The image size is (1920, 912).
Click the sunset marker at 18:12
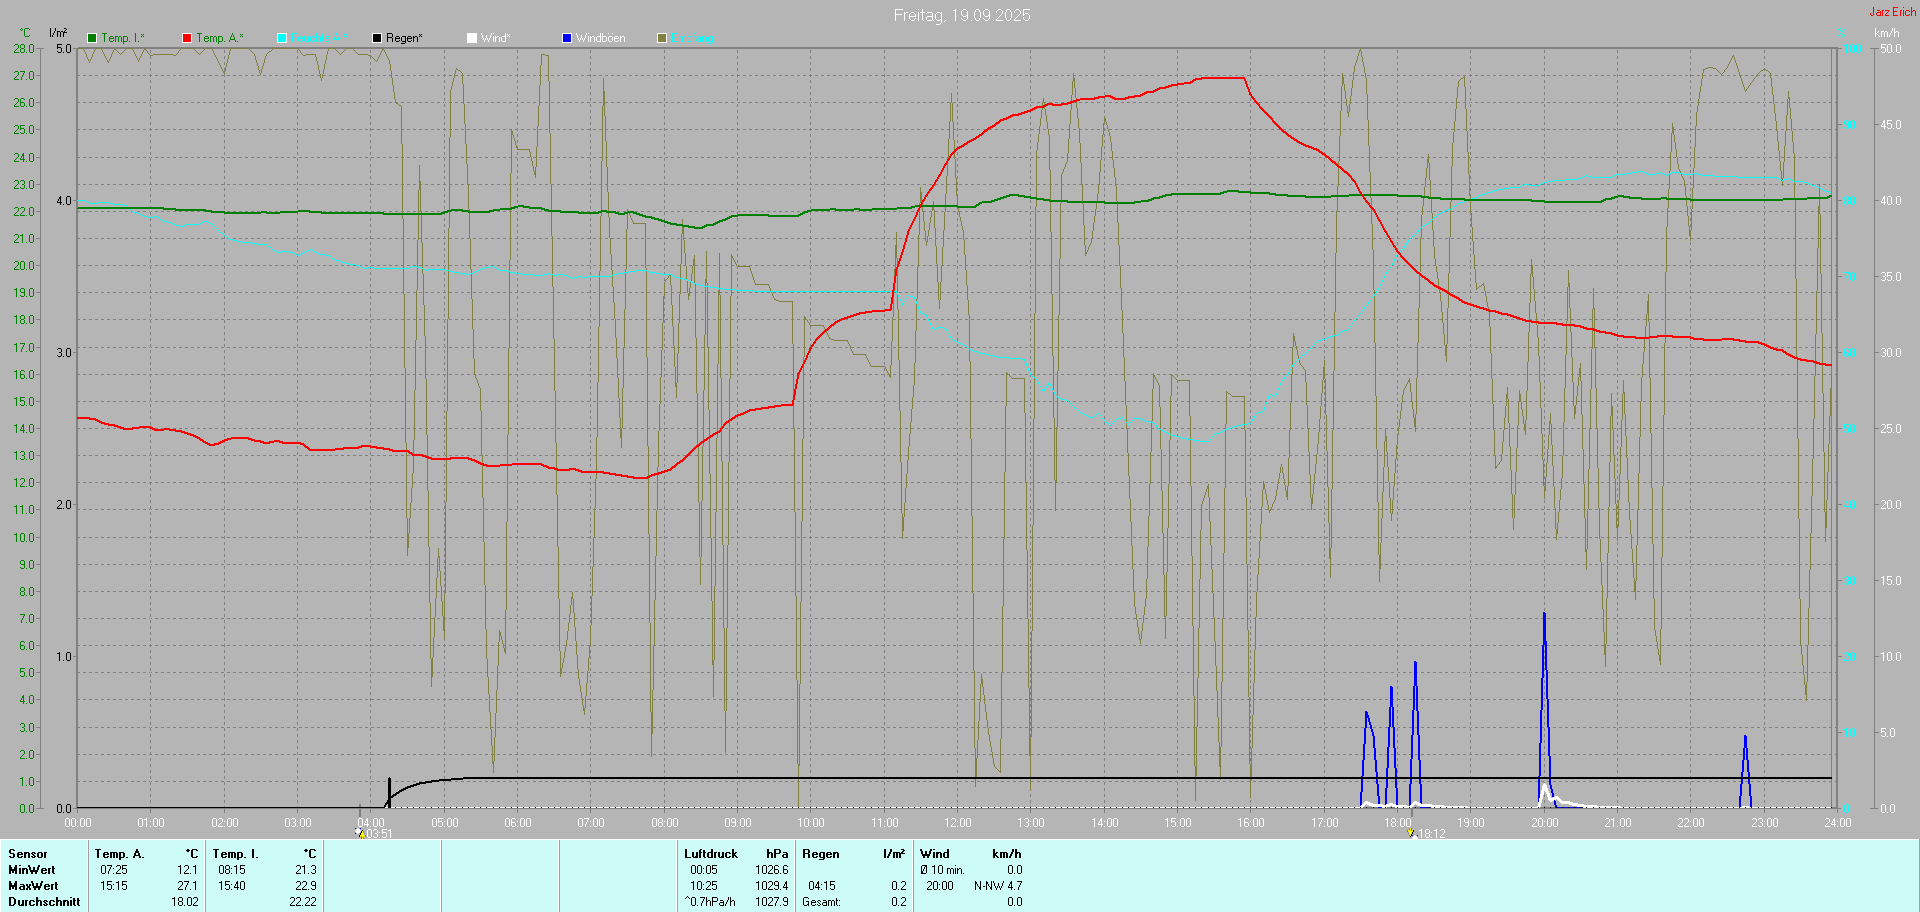tap(1411, 833)
